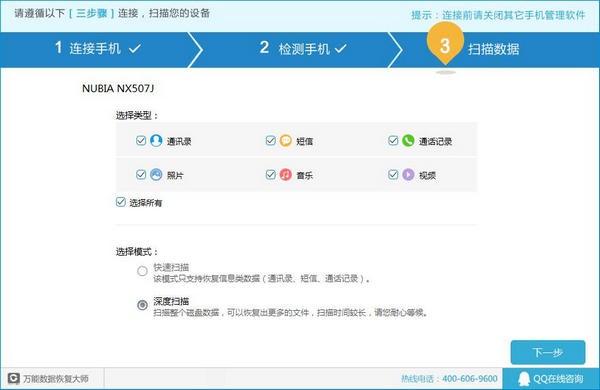
Task: Toggle the 视频 video checkbox
Action: click(393, 175)
